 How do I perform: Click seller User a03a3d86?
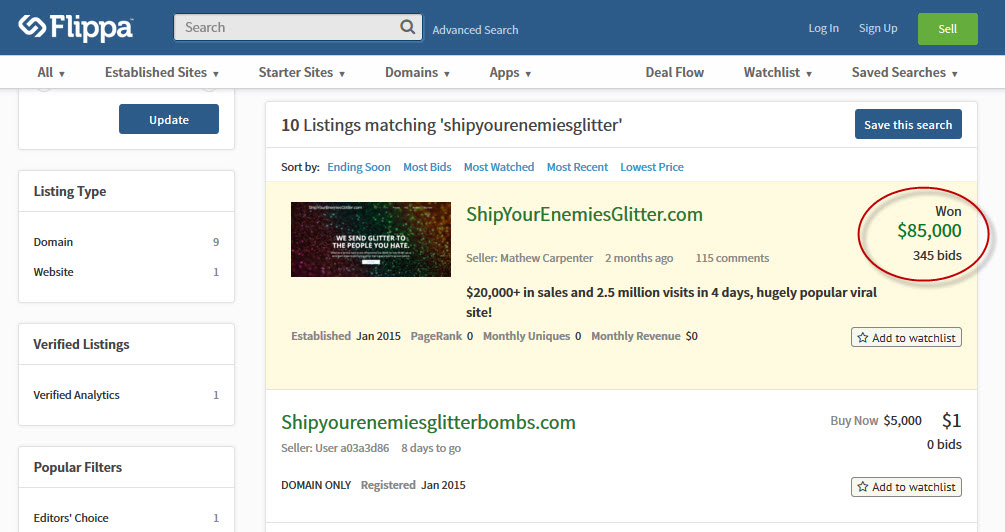[x=352, y=448]
